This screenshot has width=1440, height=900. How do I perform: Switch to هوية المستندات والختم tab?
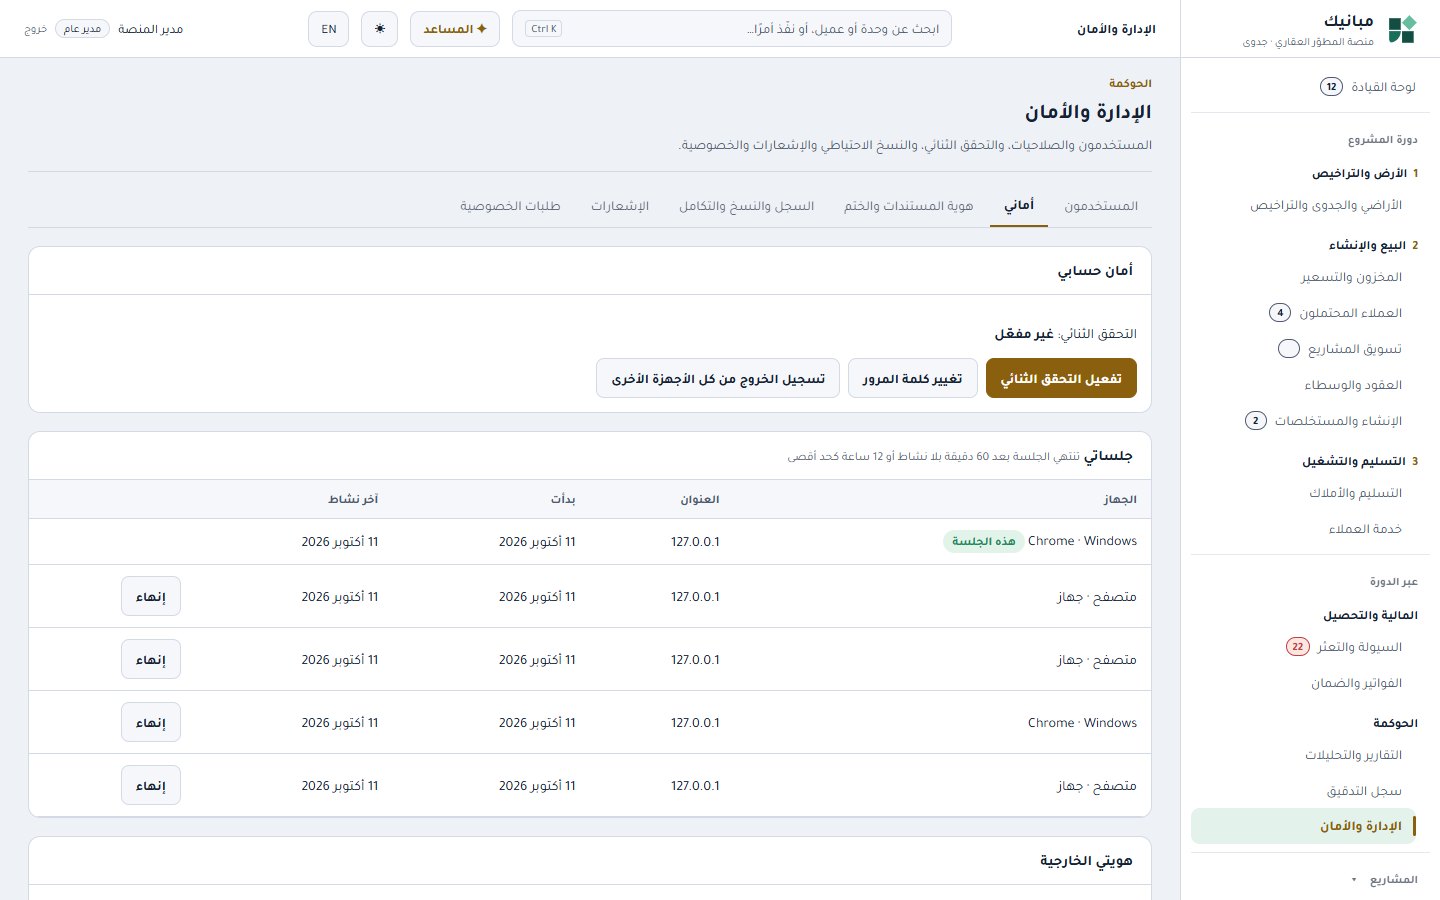[x=908, y=206]
